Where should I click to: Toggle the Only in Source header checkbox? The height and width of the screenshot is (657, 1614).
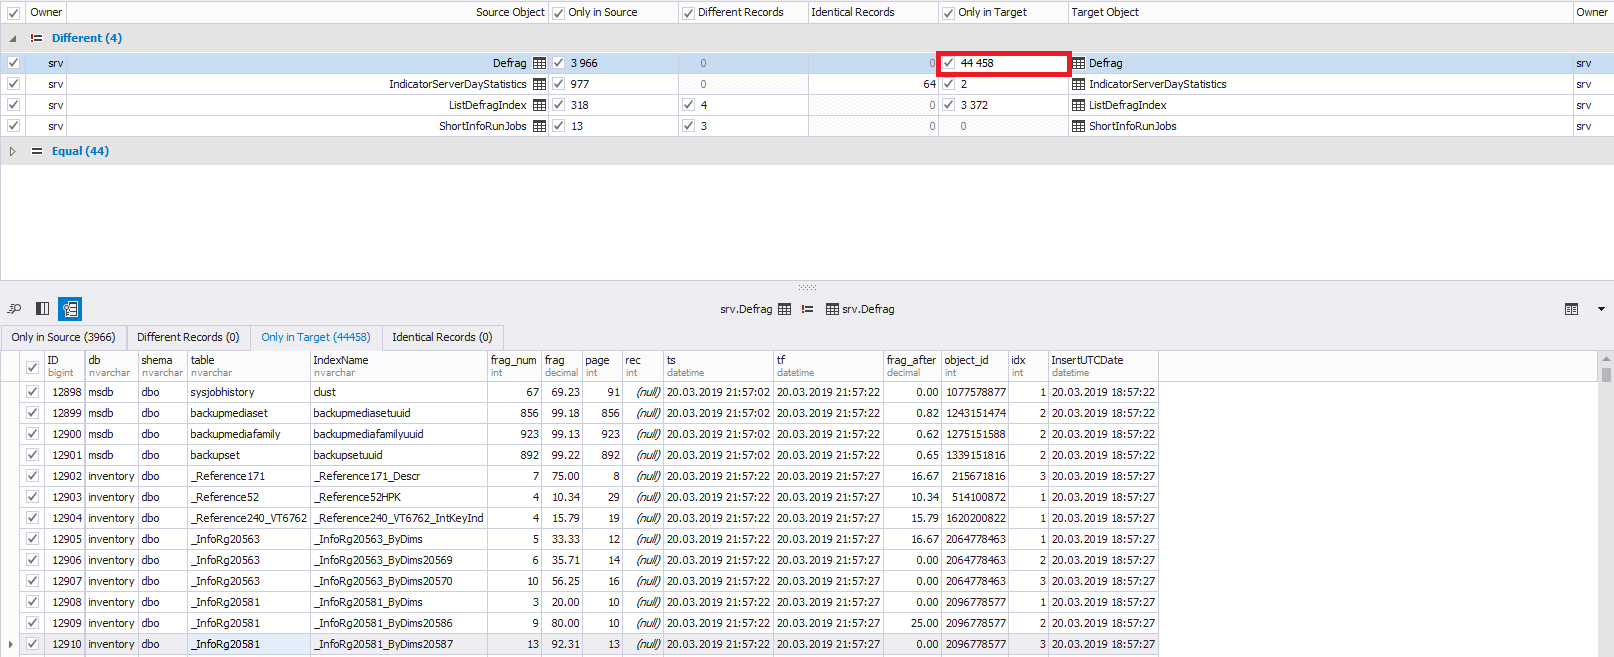tap(558, 13)
